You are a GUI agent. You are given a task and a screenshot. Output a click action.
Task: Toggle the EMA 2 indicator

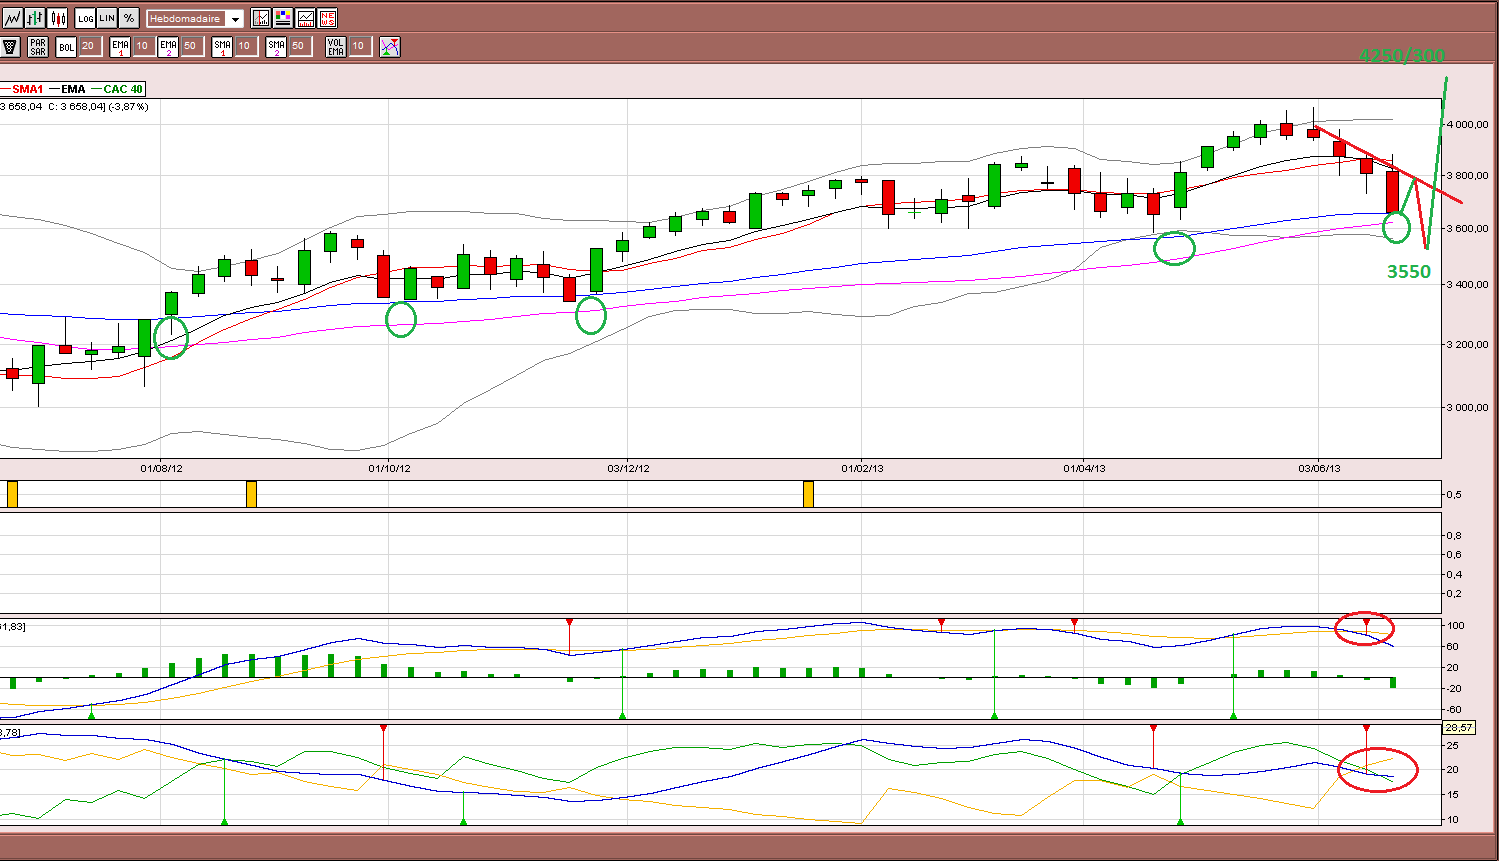pos(168,46)
